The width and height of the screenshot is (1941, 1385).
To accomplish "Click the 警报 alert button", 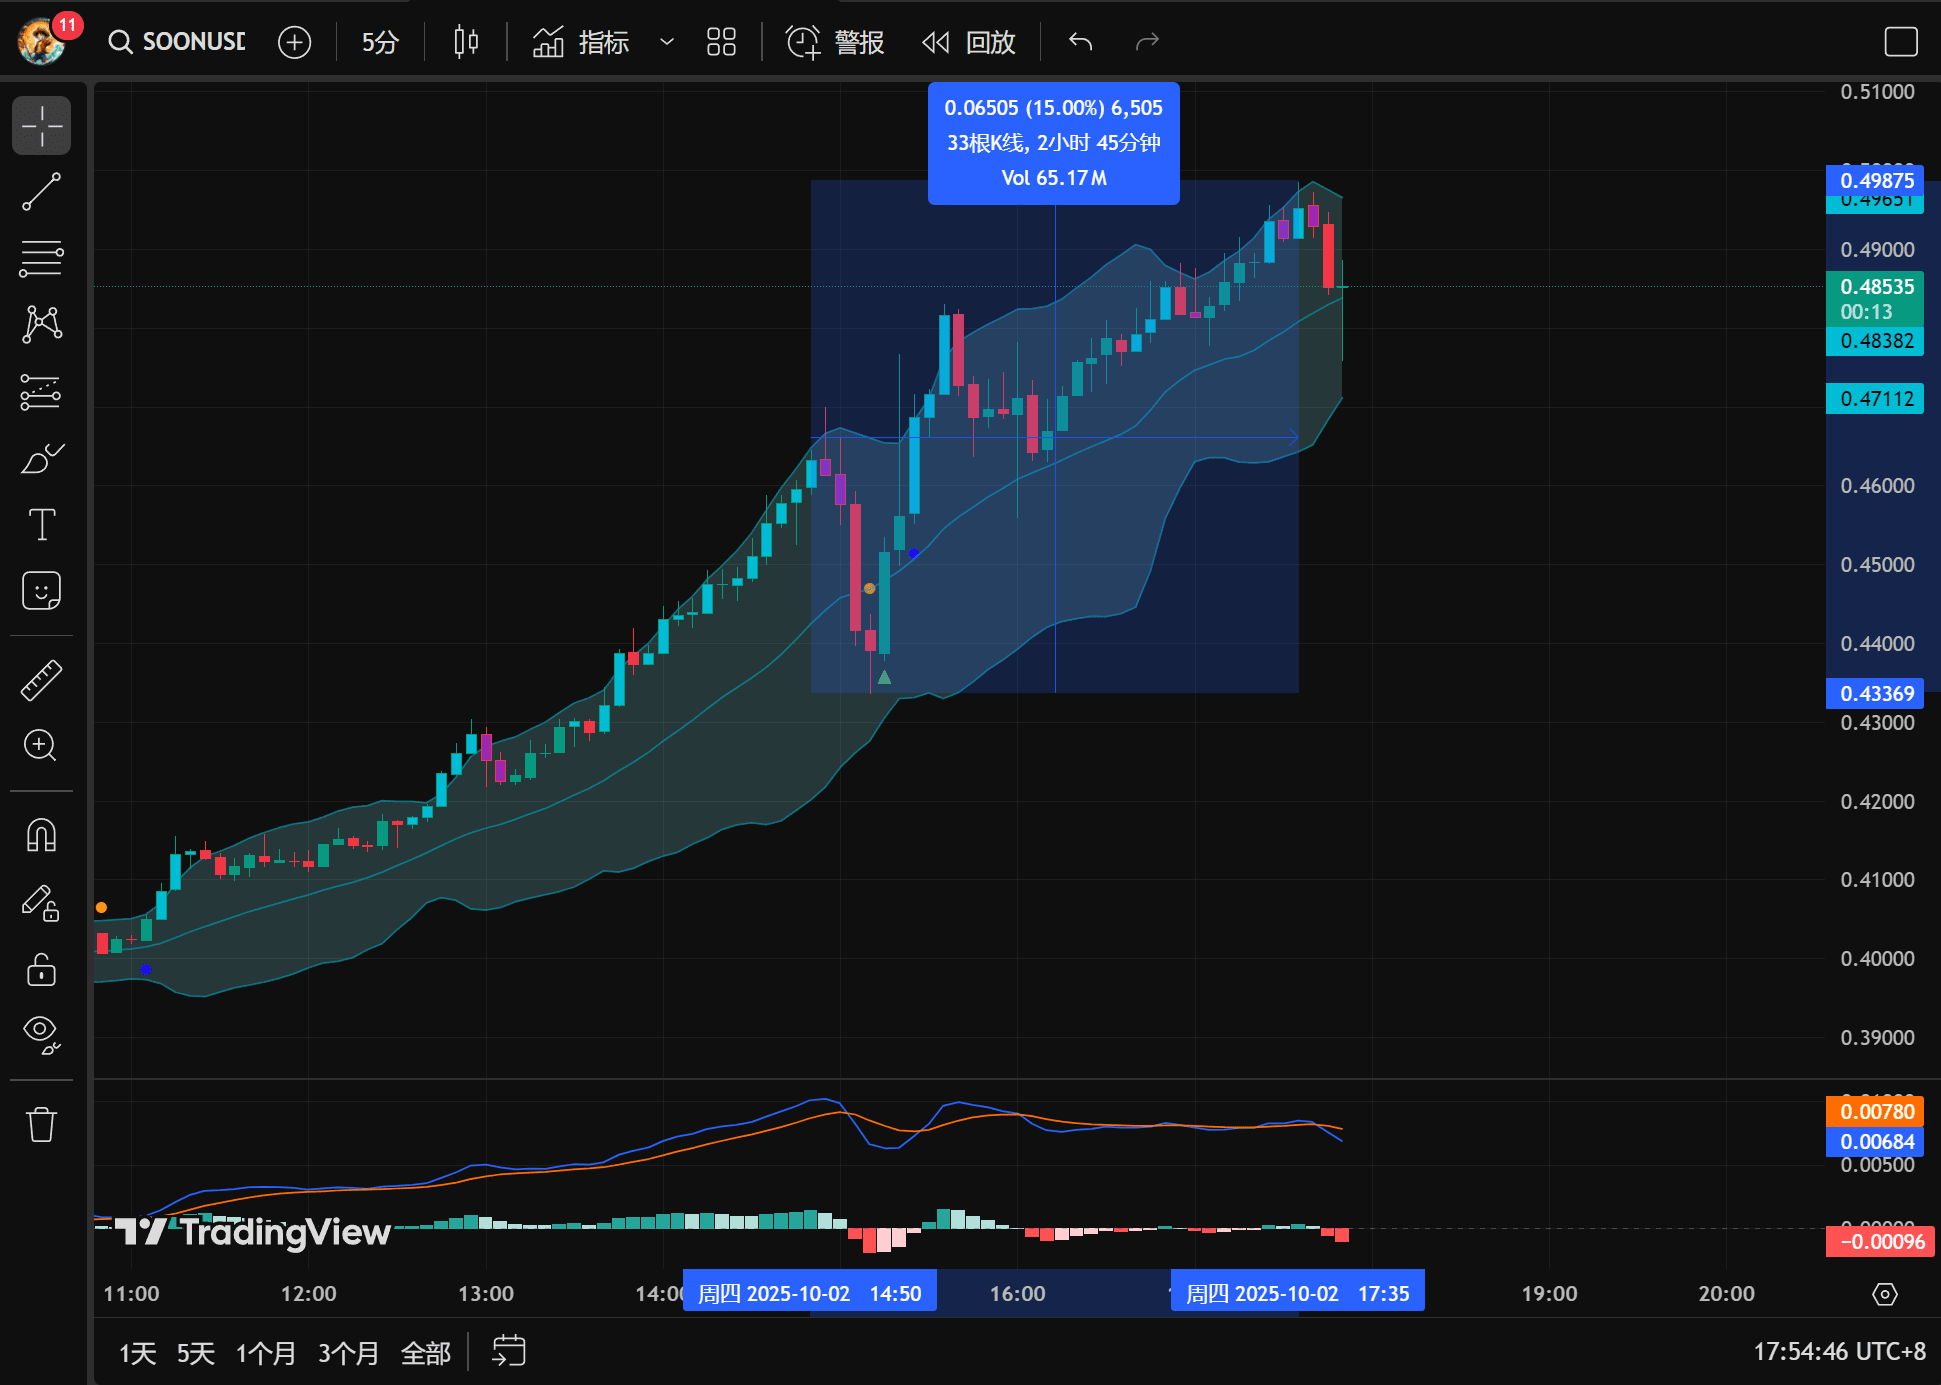I will [x=836, y=42].
